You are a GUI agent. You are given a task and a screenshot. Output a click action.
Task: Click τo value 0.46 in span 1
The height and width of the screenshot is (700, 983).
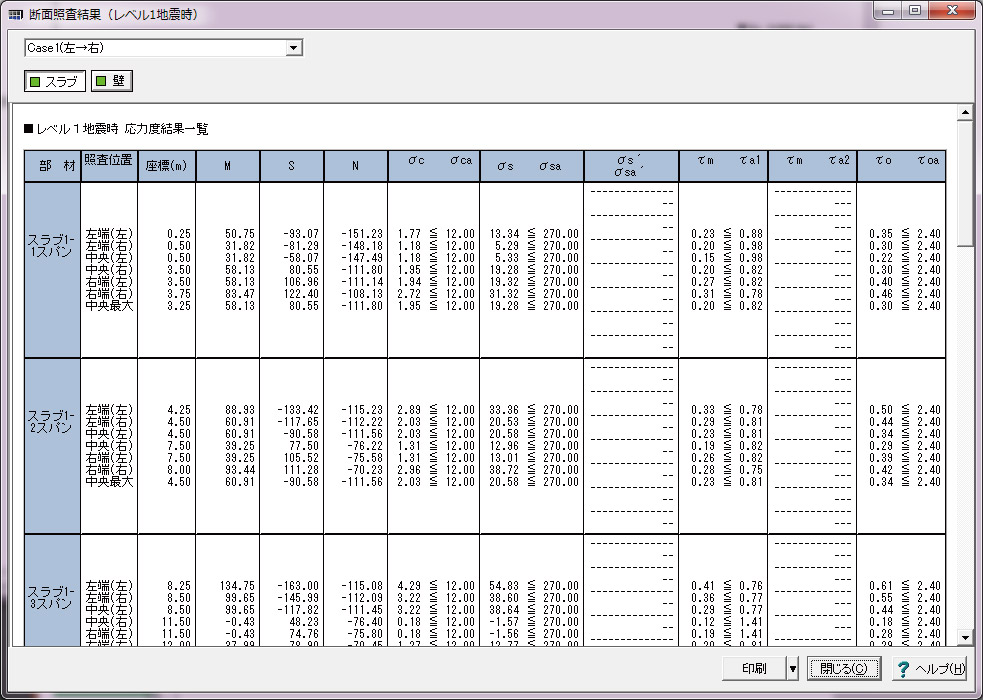pos(881,294)
